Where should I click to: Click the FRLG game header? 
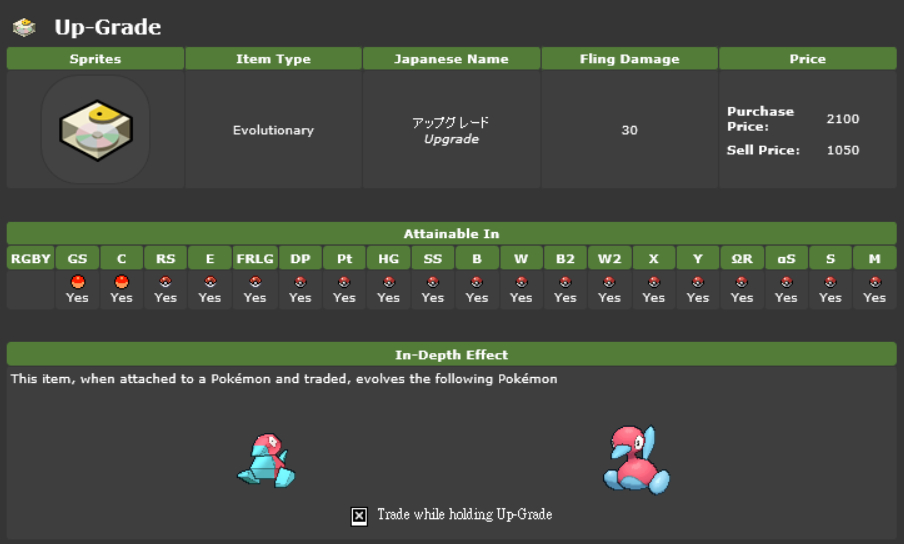(x=255, y=258)
